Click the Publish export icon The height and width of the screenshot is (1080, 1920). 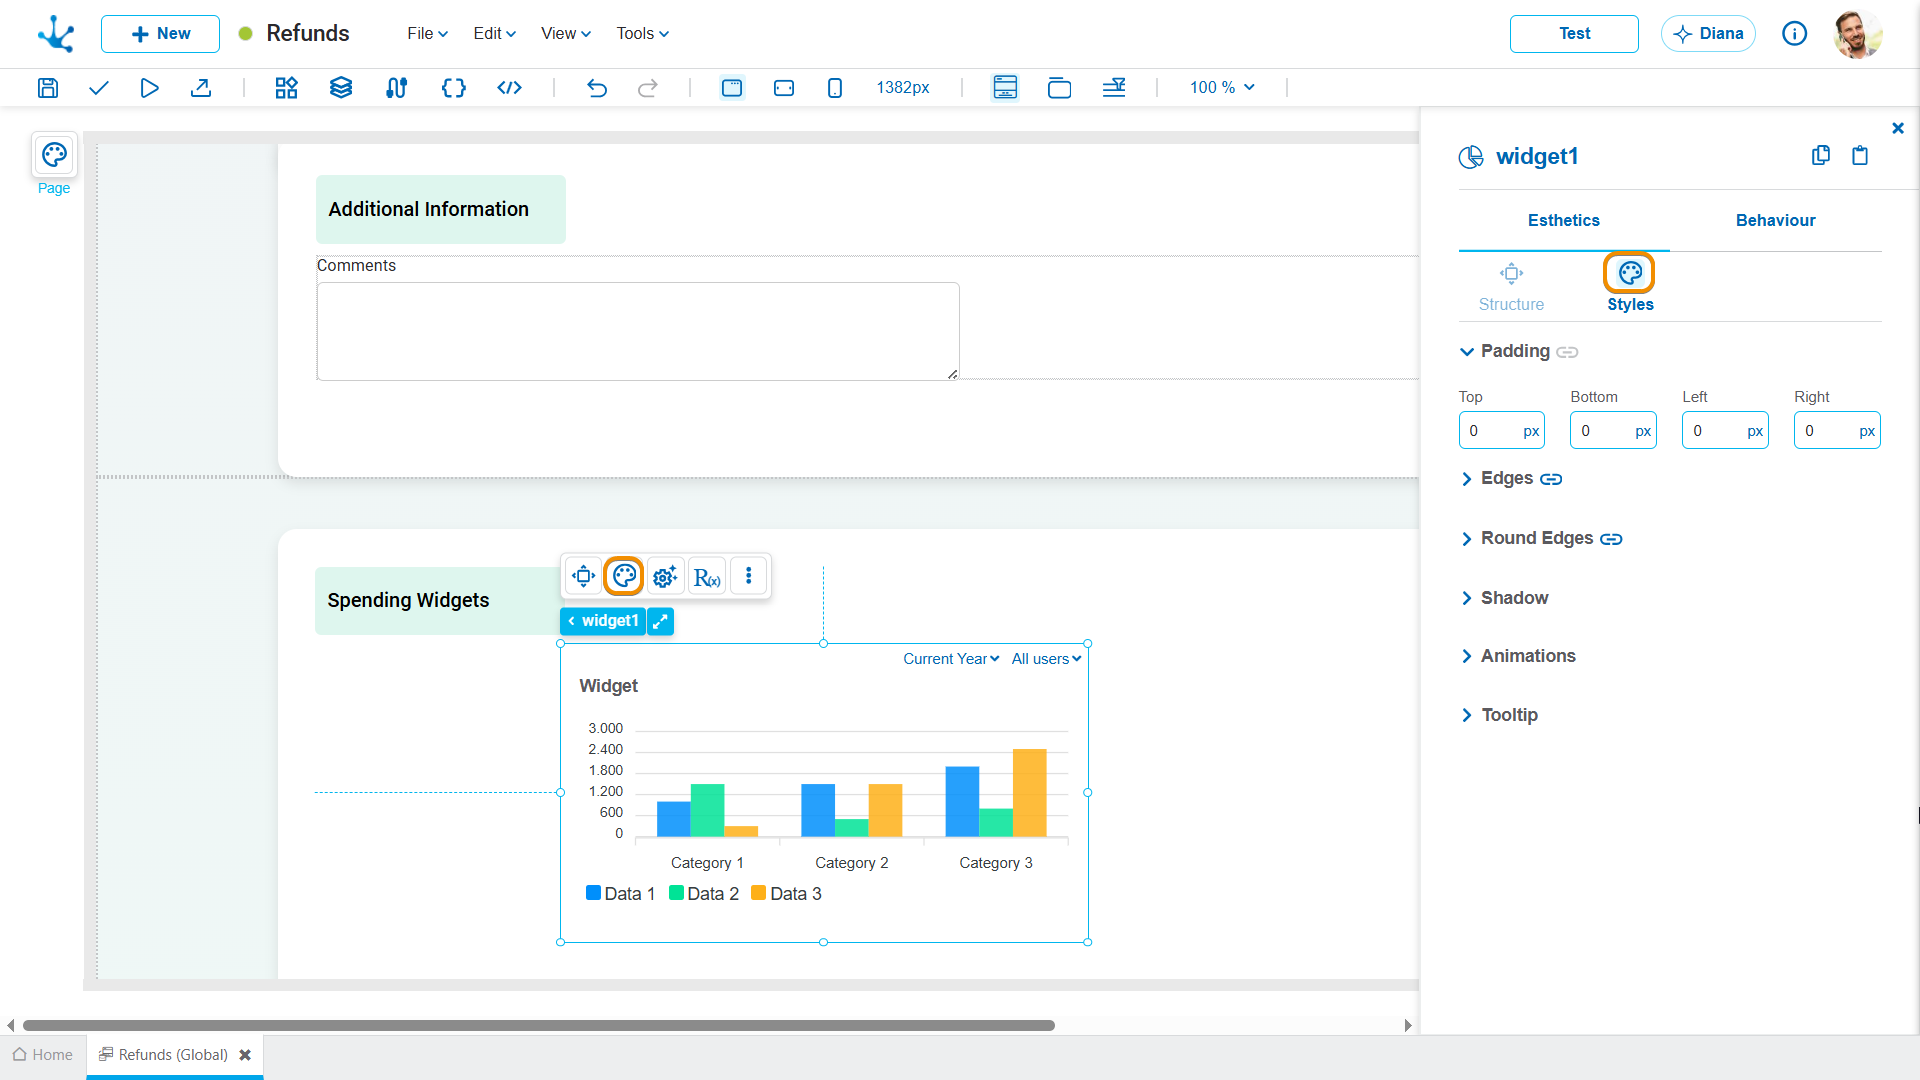pos(201,88)
